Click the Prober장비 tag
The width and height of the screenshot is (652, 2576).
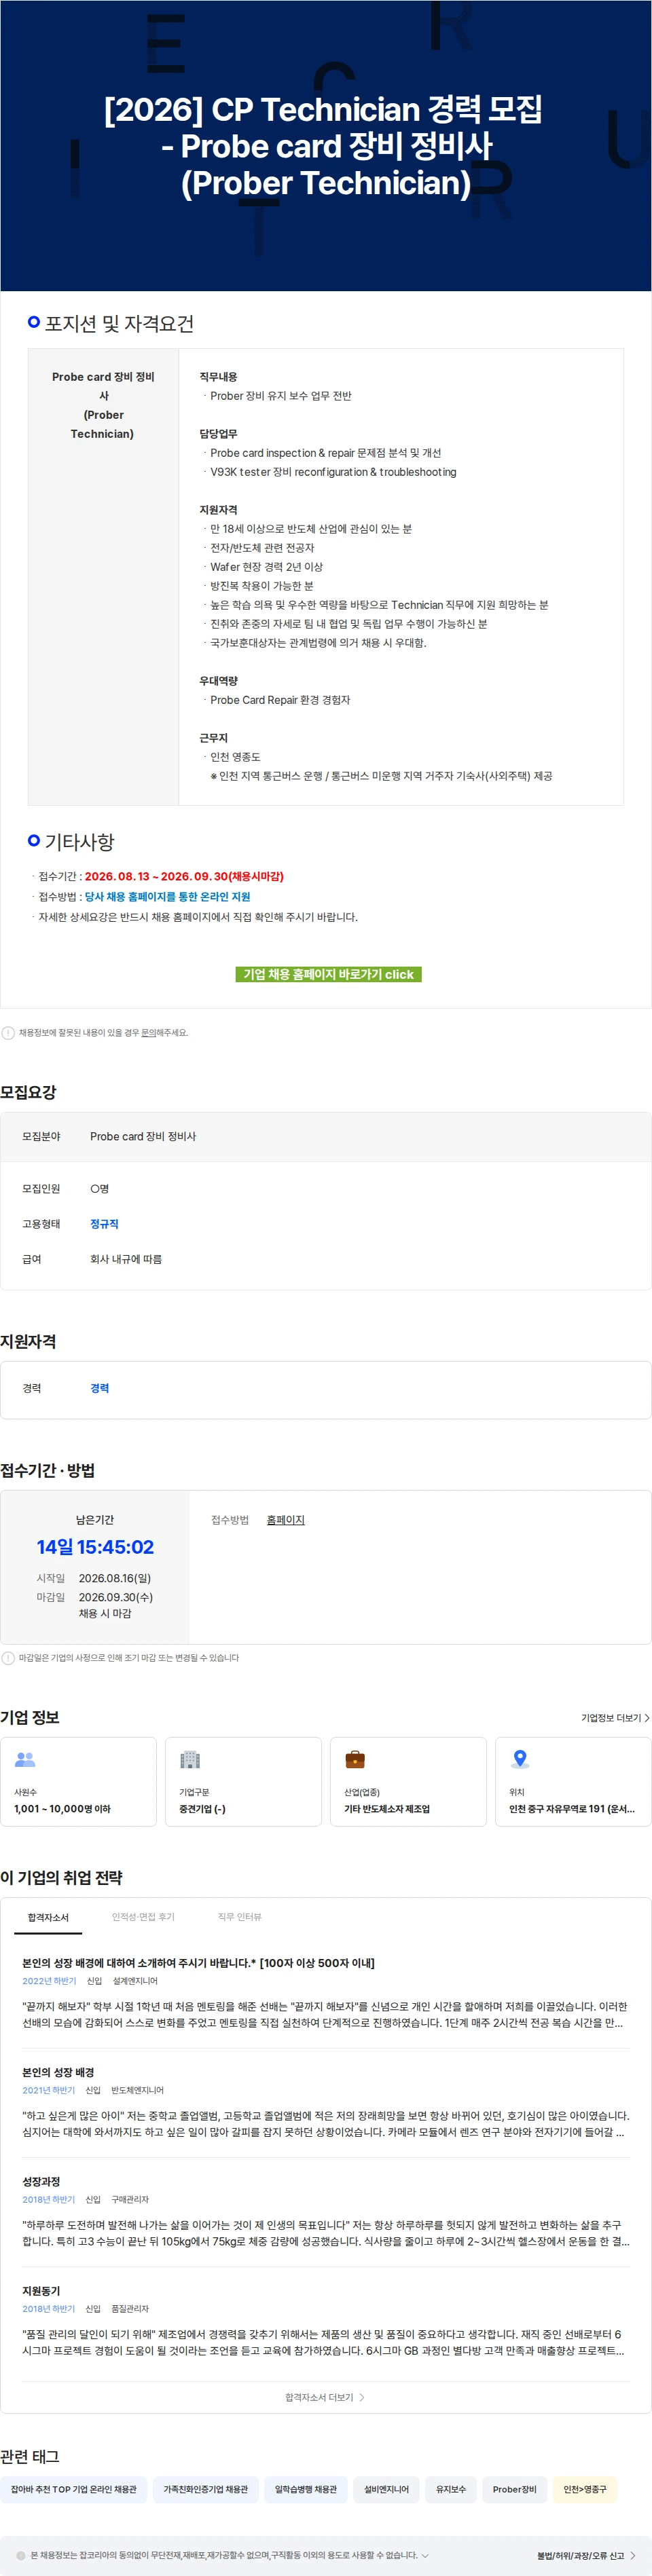tap(515, 2489)
